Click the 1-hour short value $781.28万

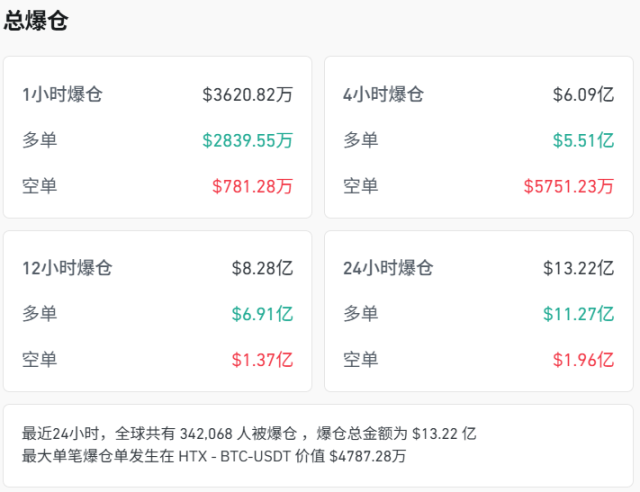(x=253, y=185)
